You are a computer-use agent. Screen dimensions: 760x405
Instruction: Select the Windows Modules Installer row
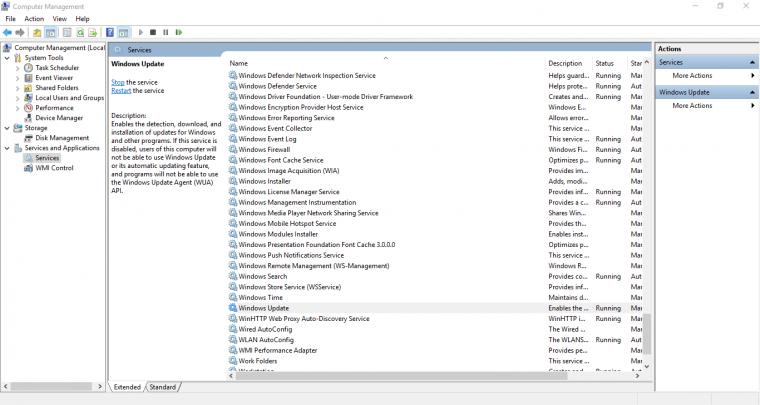pyautogui.click(x=435, y=234)
